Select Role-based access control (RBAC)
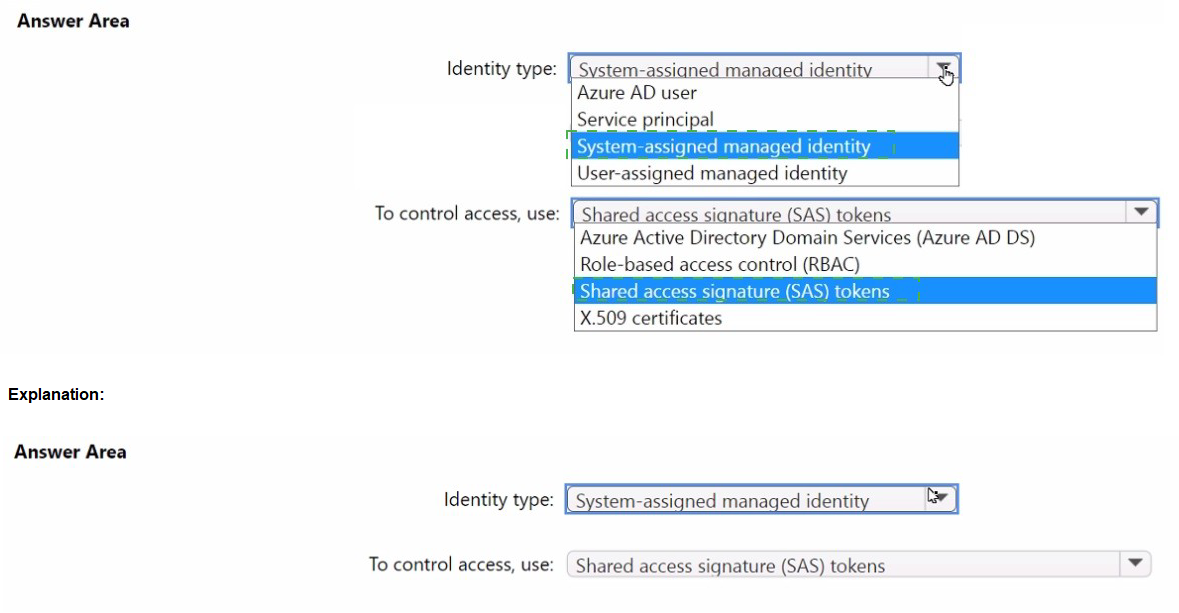This screenshot has width=1179, height=613. click(x=719, y=265)
